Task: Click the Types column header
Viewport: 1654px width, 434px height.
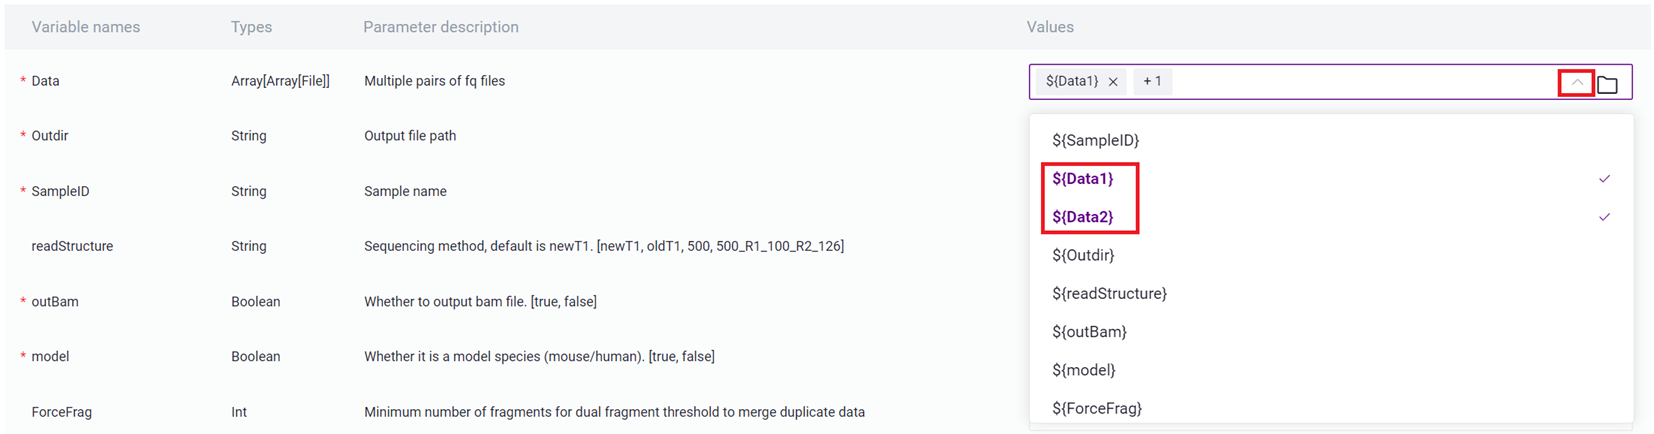Action: point(251,27)
